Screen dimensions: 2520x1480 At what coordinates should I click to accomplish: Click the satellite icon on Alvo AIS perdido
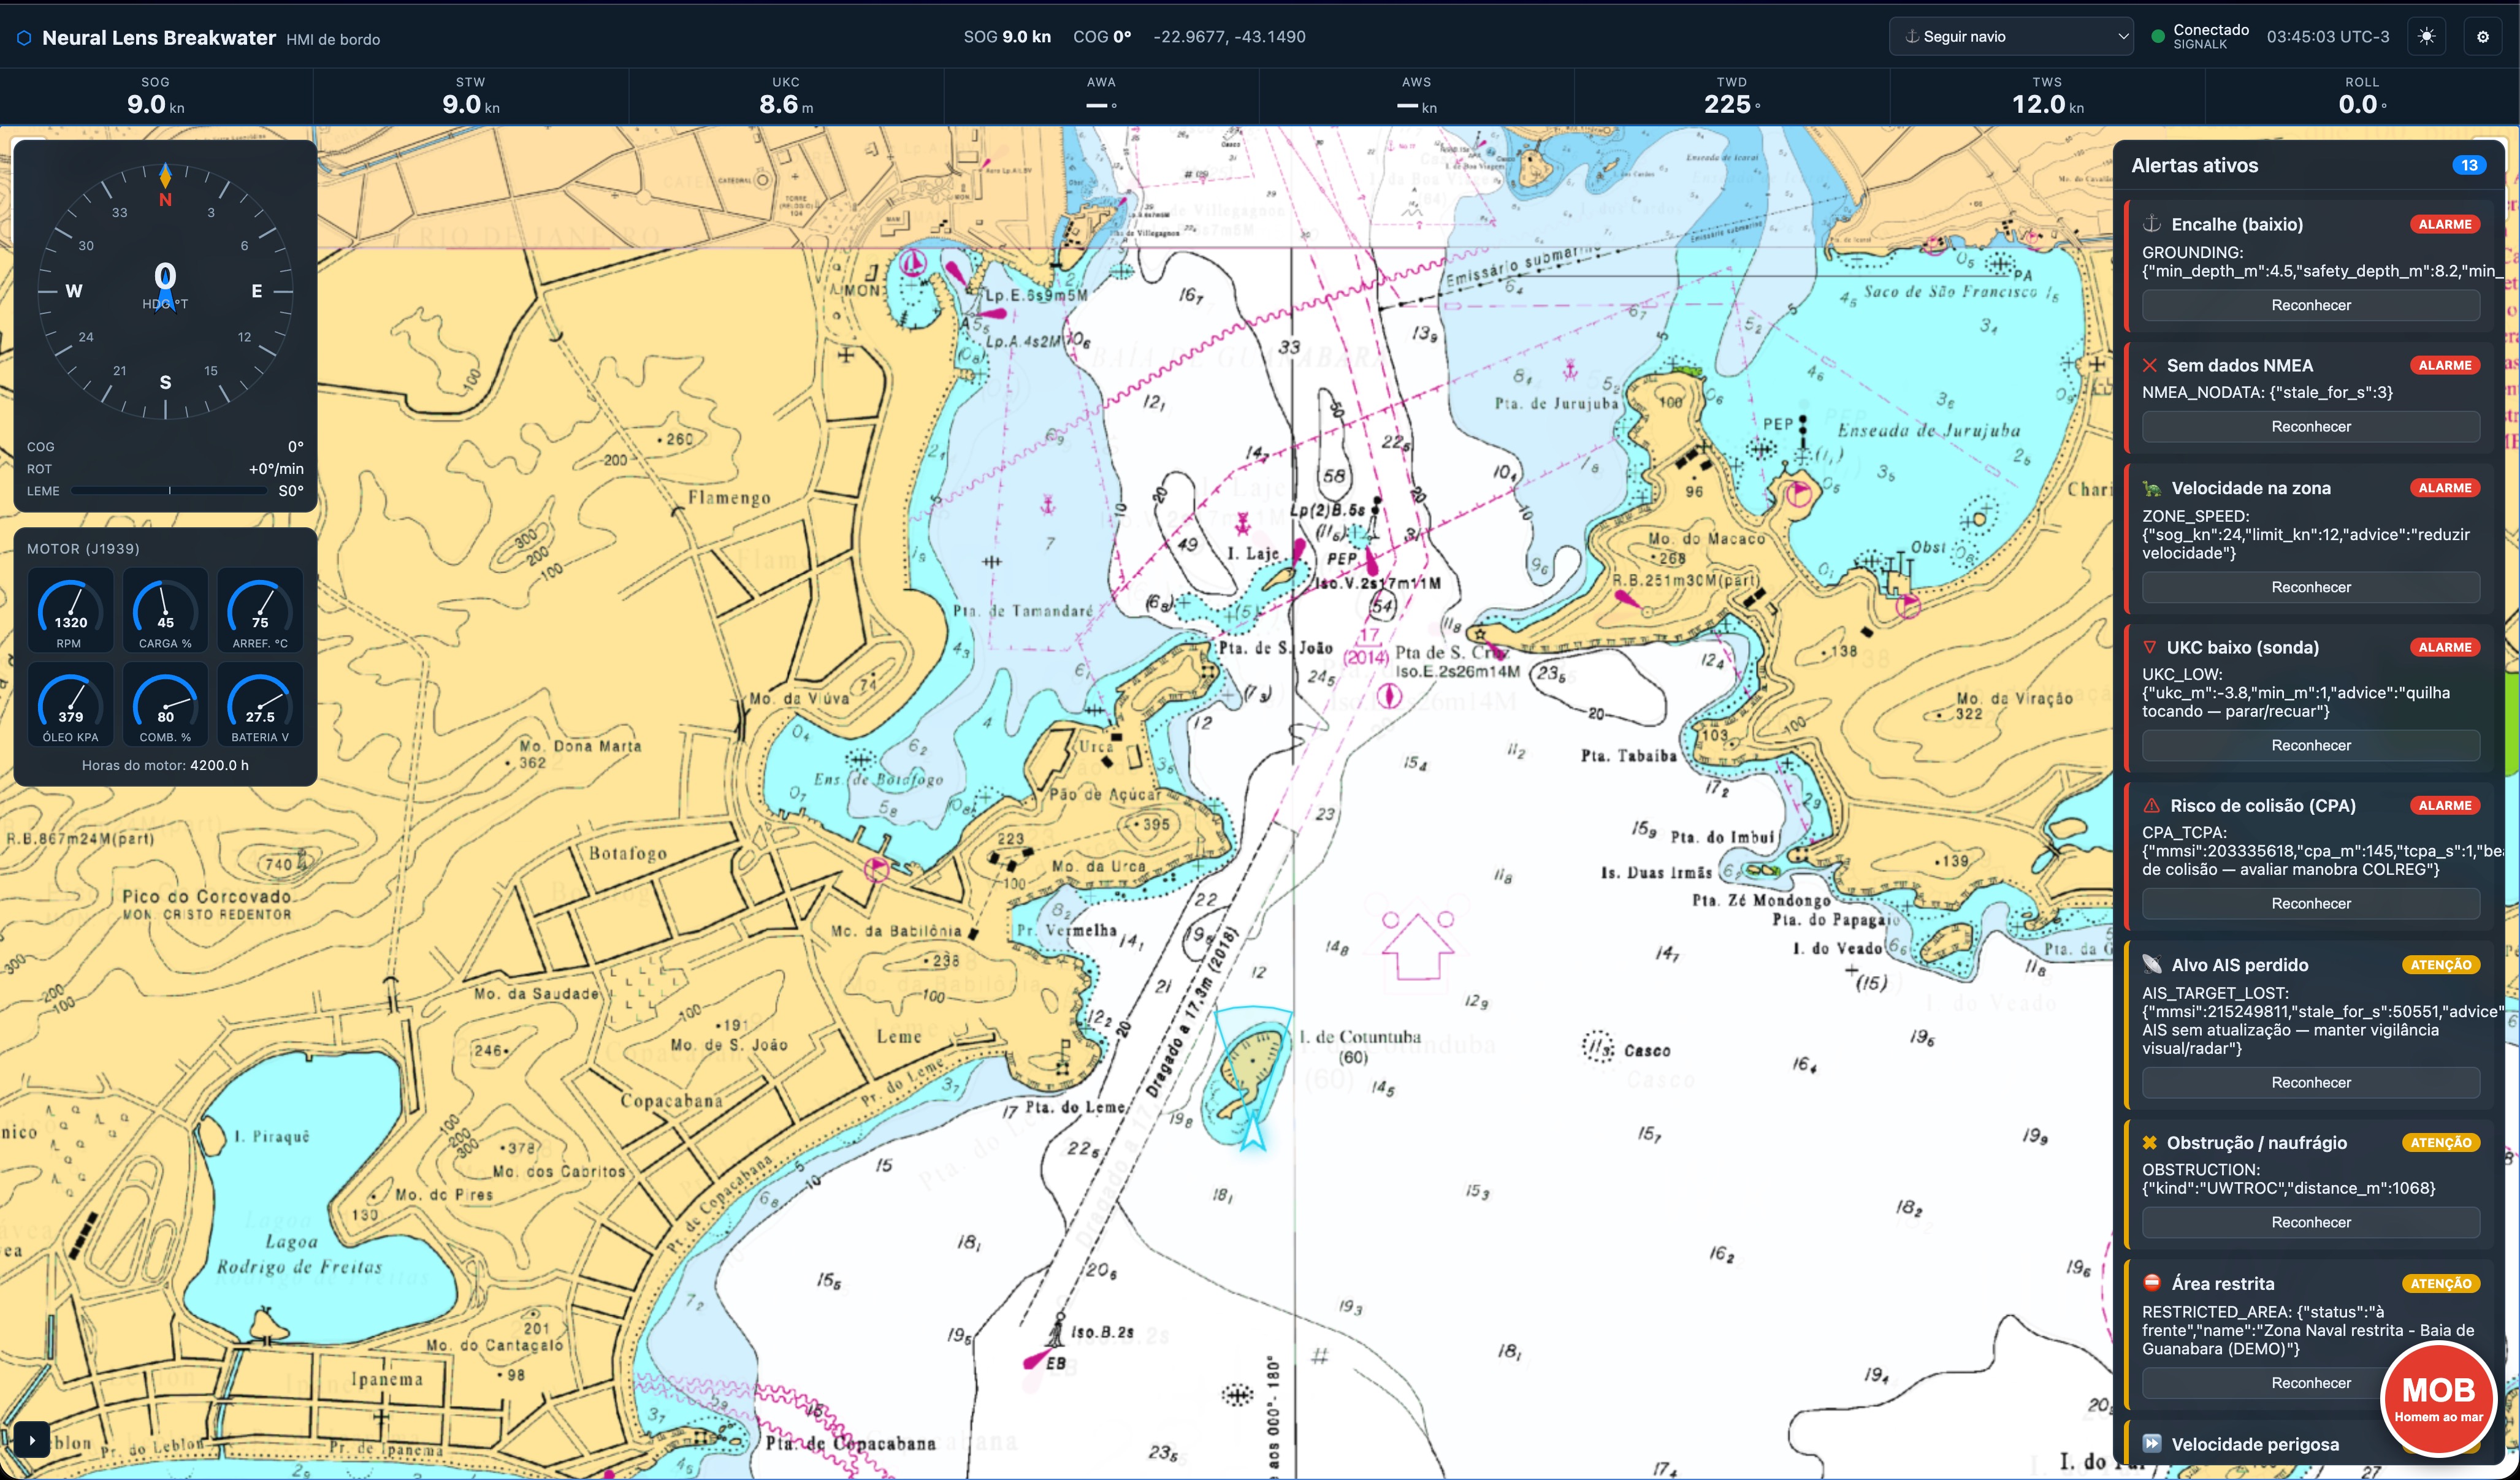point(2152,965)
